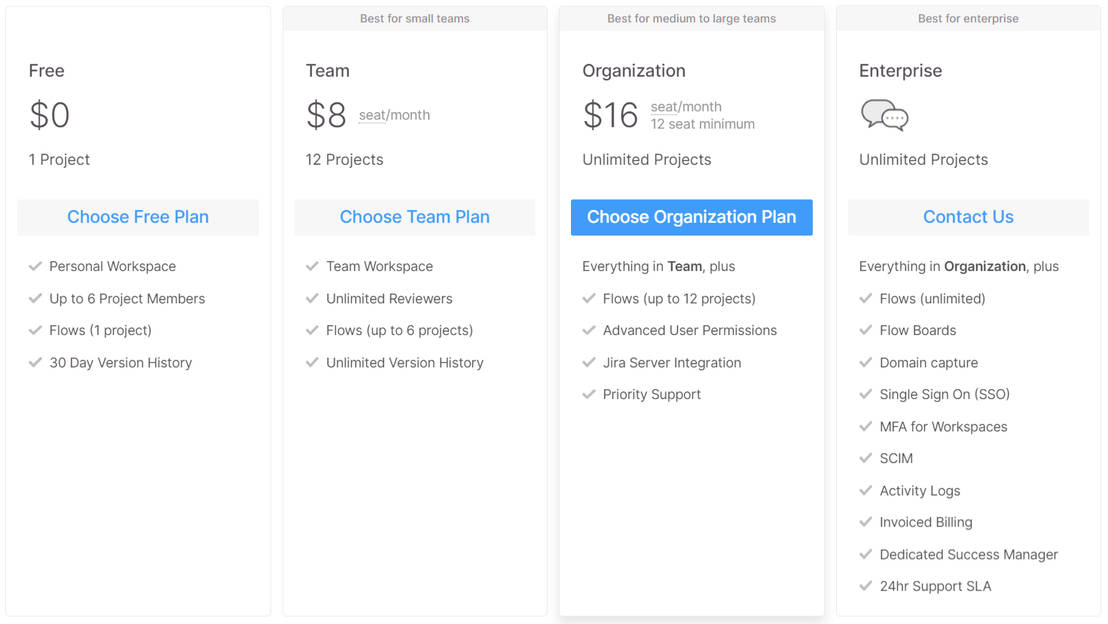
Task: Click checkmark next to Flow Boards
Action: (866, 330)
